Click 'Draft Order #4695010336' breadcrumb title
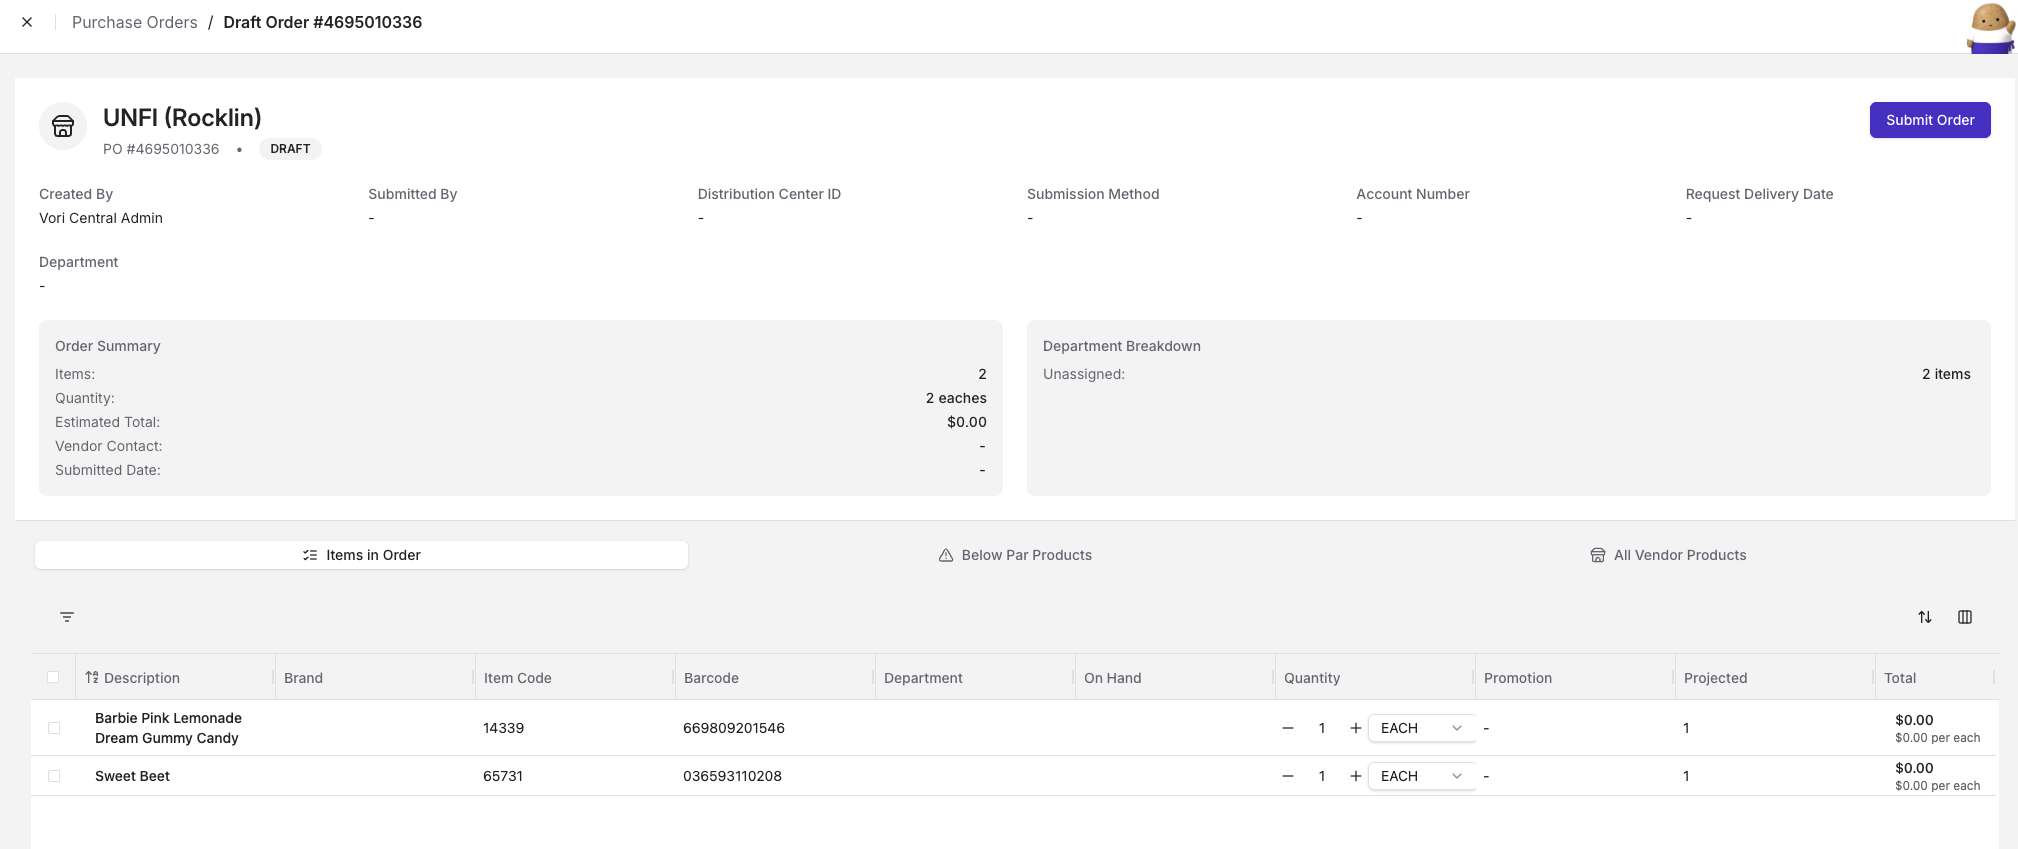Screen dimensions: 2018x849 click(323, 22)
